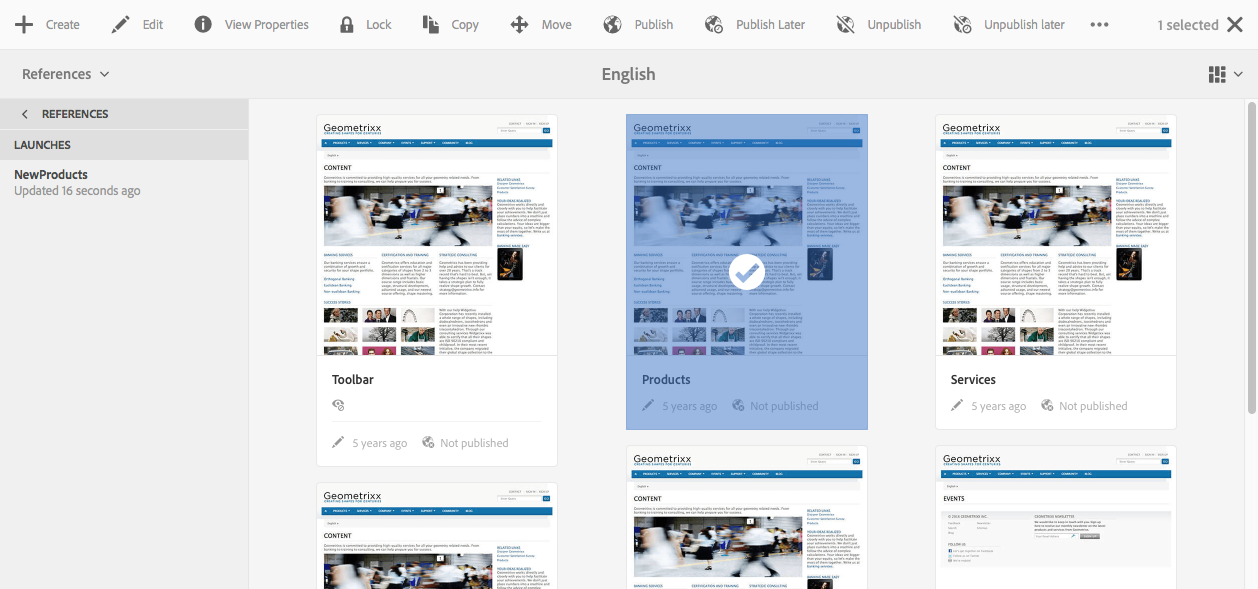Click thumbnail card below Toolbar

click(437, 536)
